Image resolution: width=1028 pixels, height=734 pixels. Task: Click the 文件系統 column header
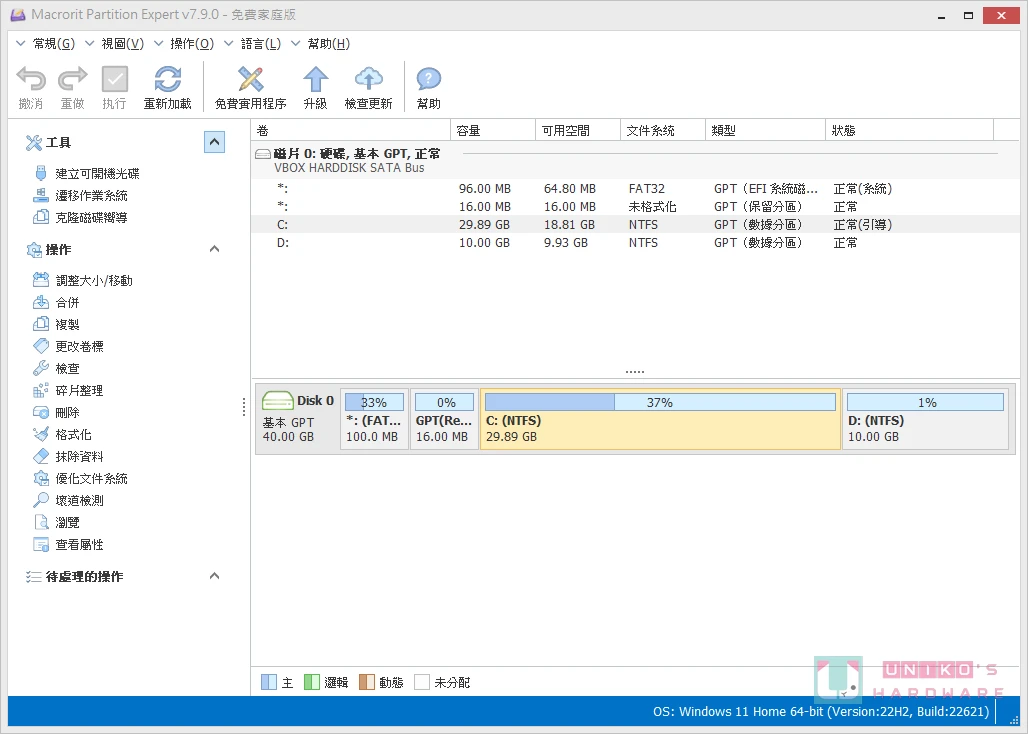[x=663, y=130]
